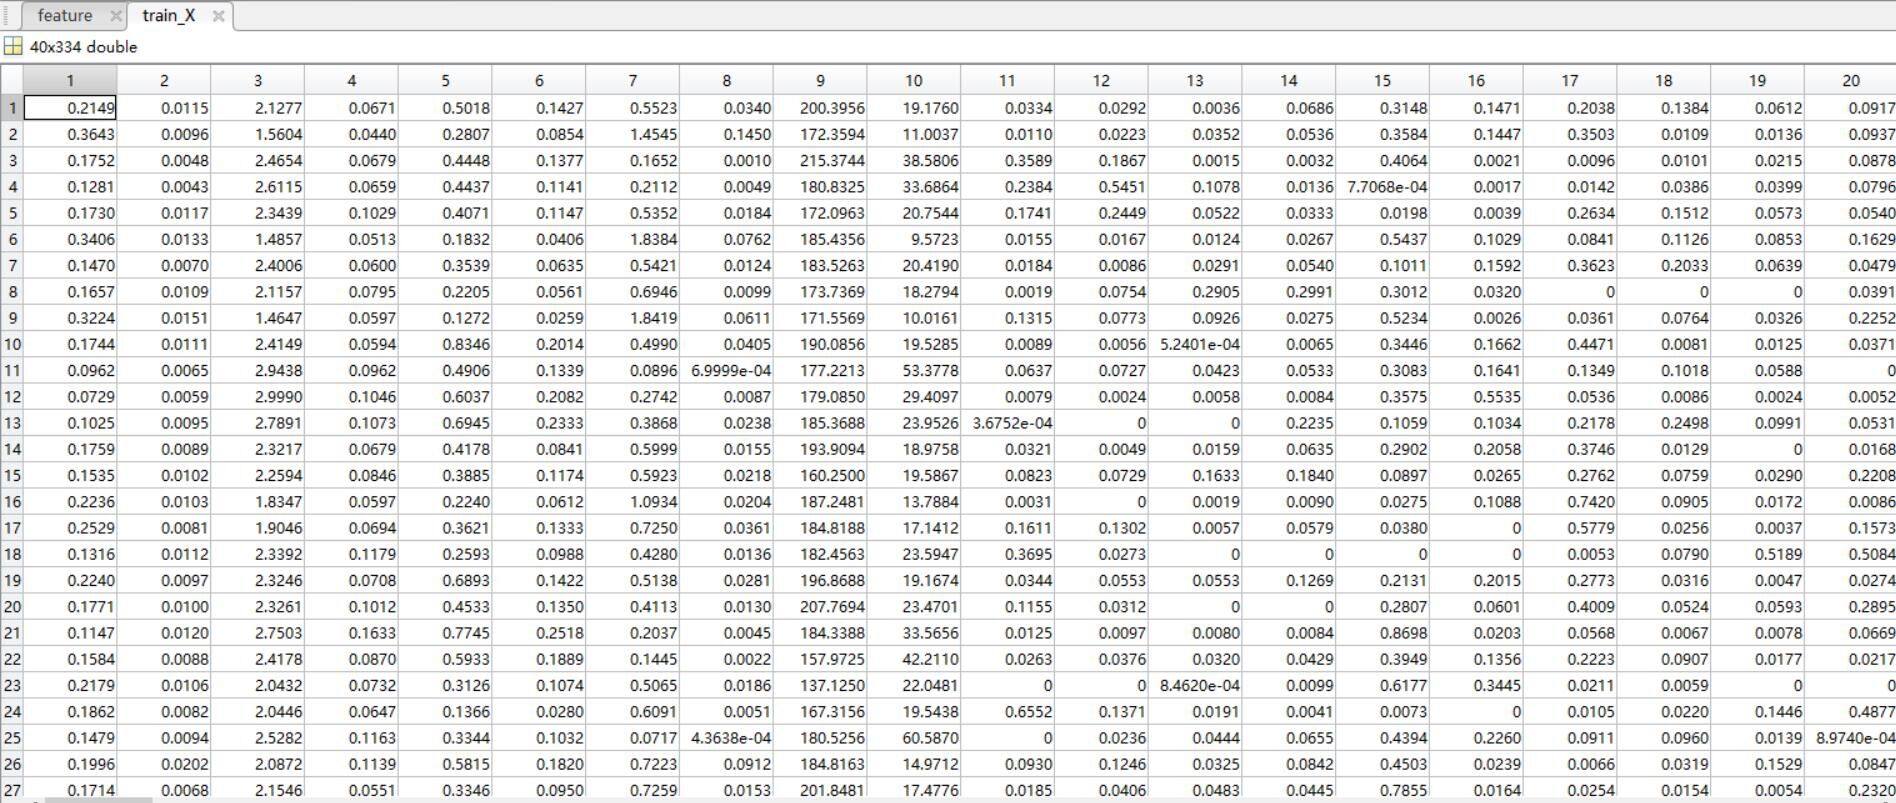Click cell containing 215.3744
This screenshot has width=1896, height=803.
(820, 160)
